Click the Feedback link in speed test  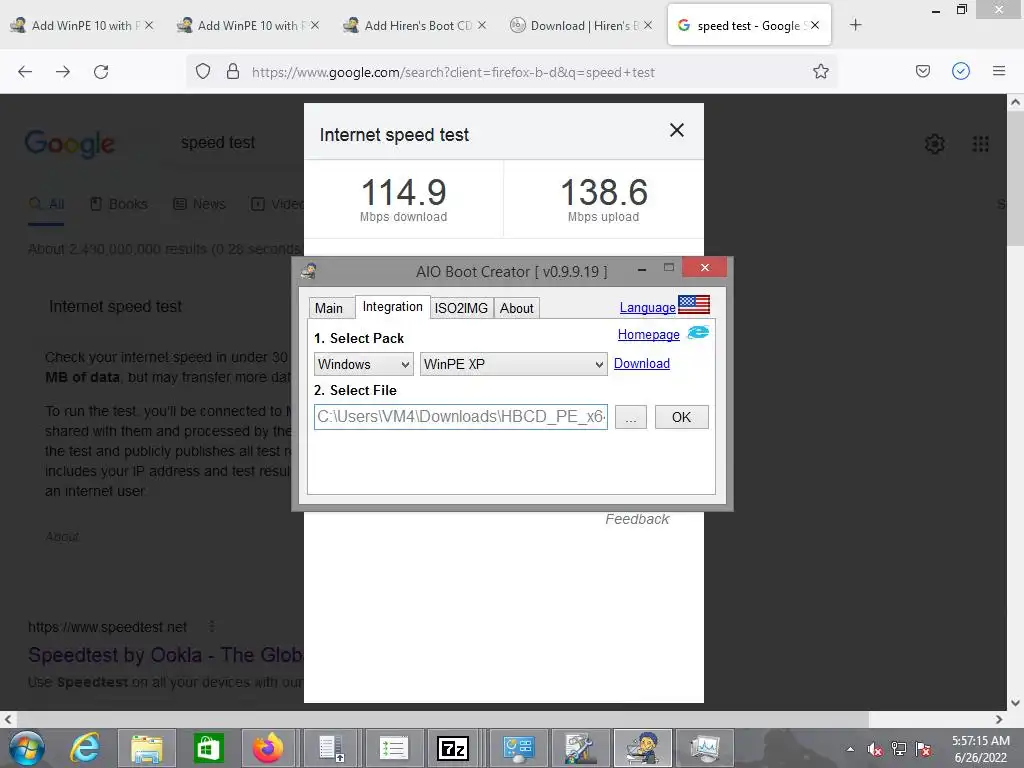[x=637, y=519]
